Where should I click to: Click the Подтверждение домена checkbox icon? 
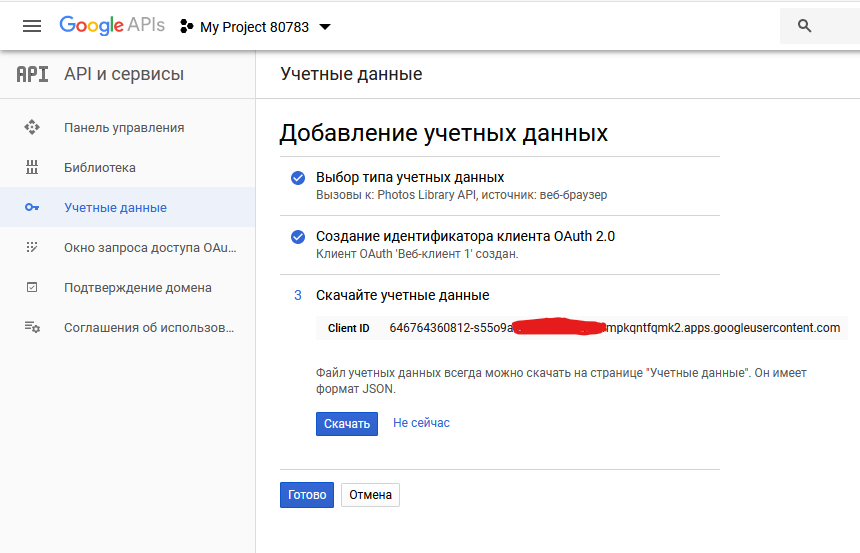[32, 287]
